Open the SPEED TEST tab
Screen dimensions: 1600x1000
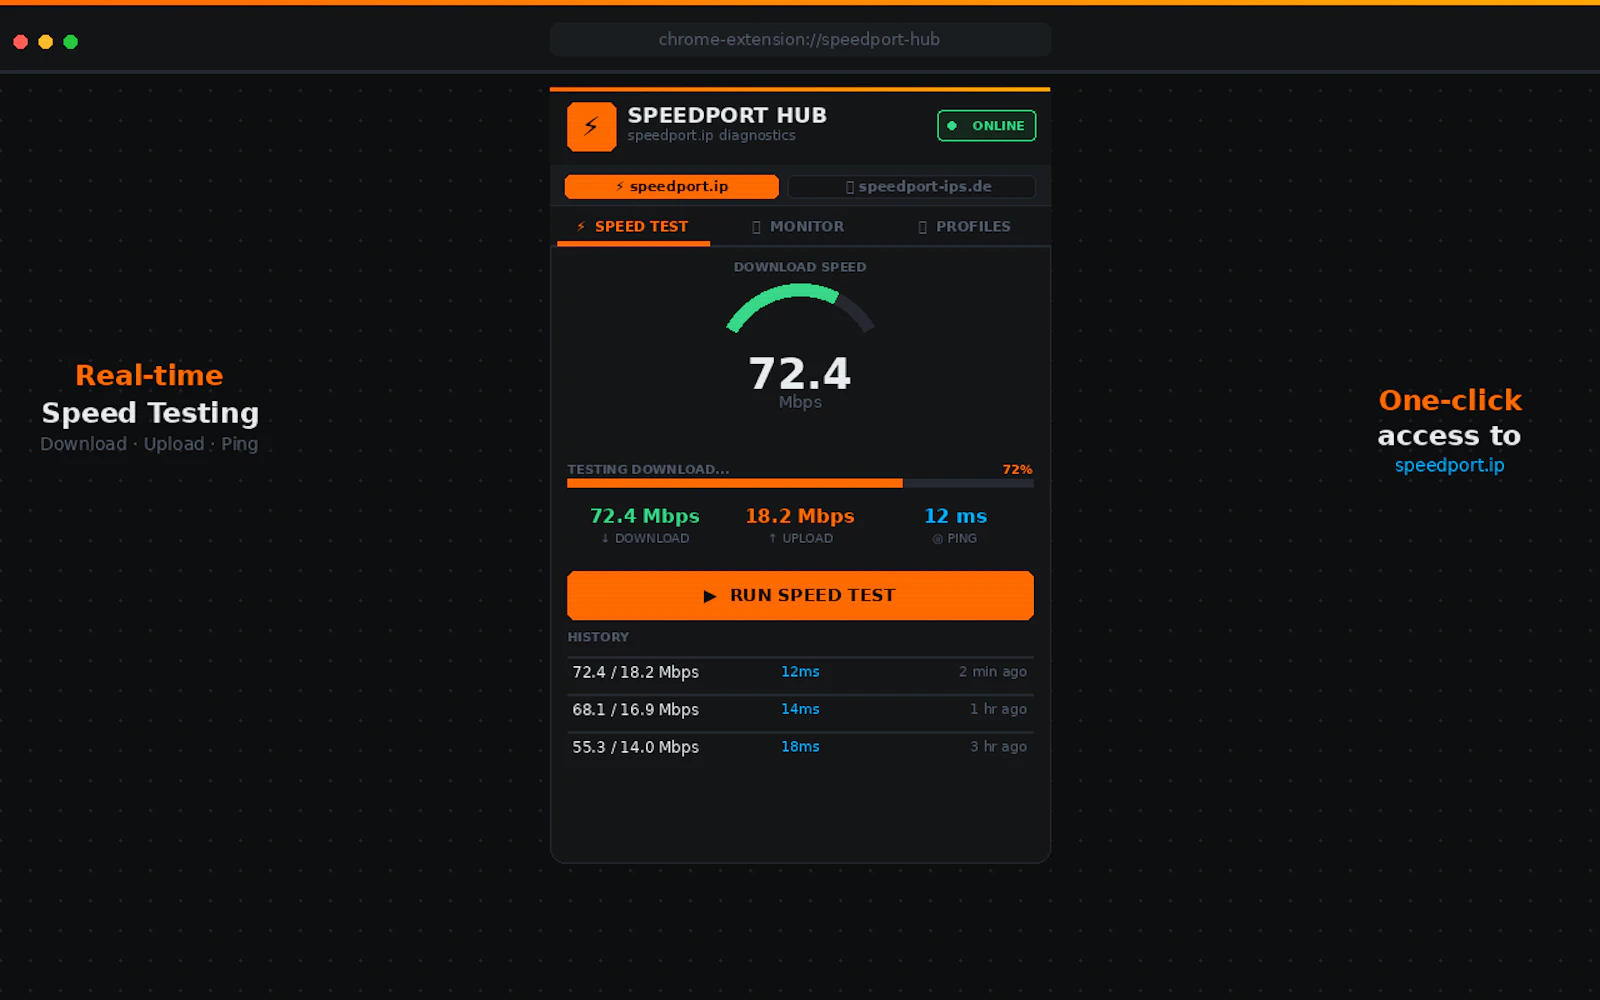(x=633, y=227)
